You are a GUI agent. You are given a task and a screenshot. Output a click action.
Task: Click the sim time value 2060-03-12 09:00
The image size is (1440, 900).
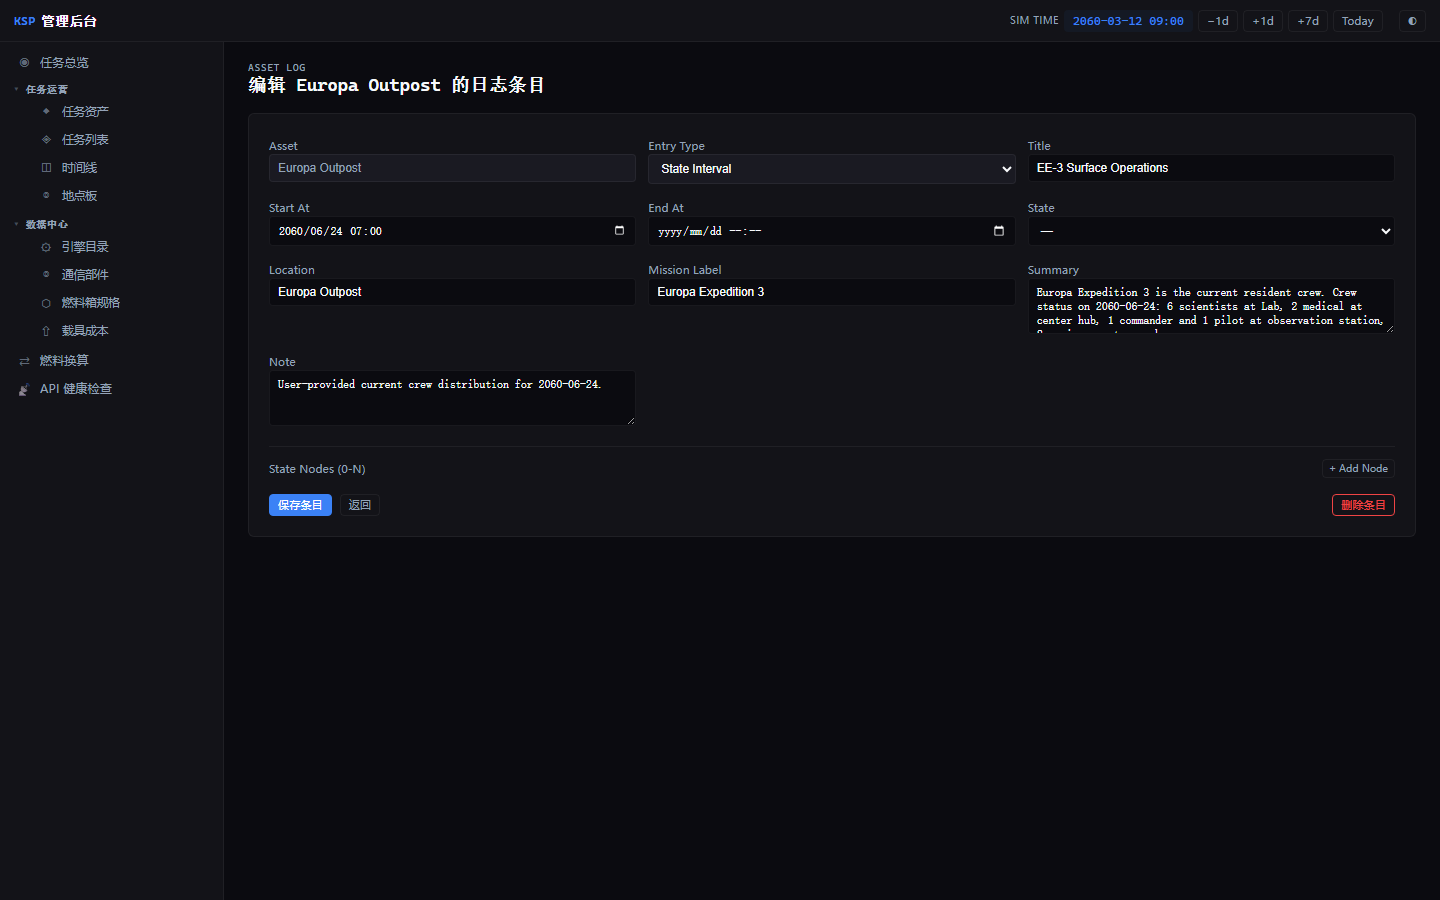coord(1128,21)
